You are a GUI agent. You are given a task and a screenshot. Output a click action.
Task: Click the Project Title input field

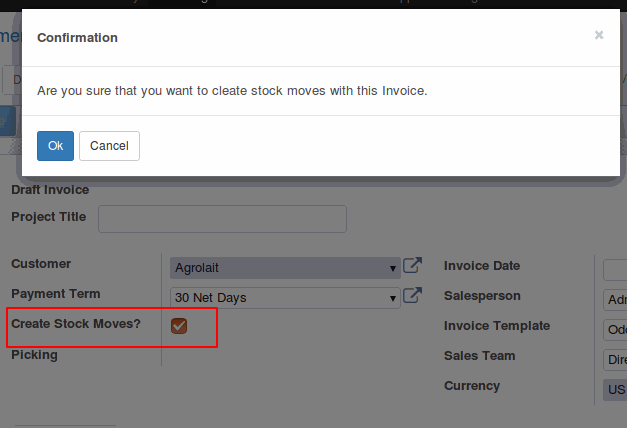tap(222, 219)
